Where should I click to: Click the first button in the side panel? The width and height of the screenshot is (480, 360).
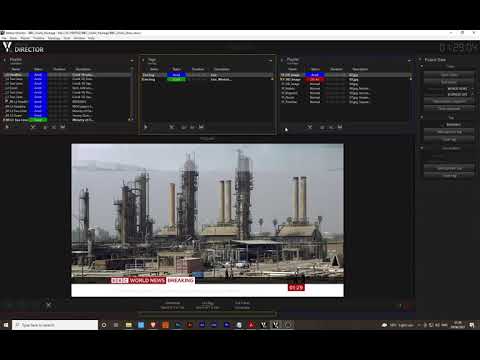click(449, 75)
